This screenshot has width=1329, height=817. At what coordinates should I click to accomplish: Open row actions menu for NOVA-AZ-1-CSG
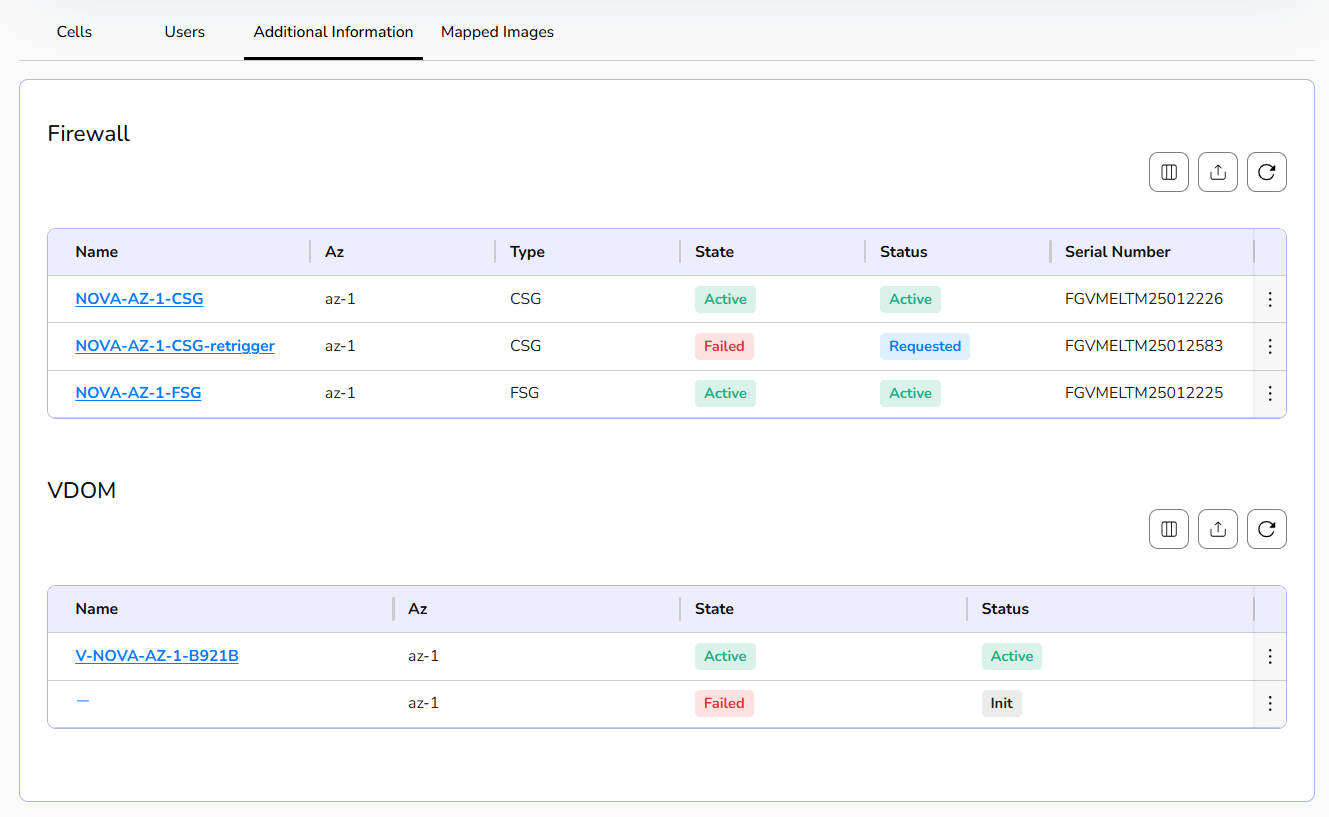click(1269, 299)
